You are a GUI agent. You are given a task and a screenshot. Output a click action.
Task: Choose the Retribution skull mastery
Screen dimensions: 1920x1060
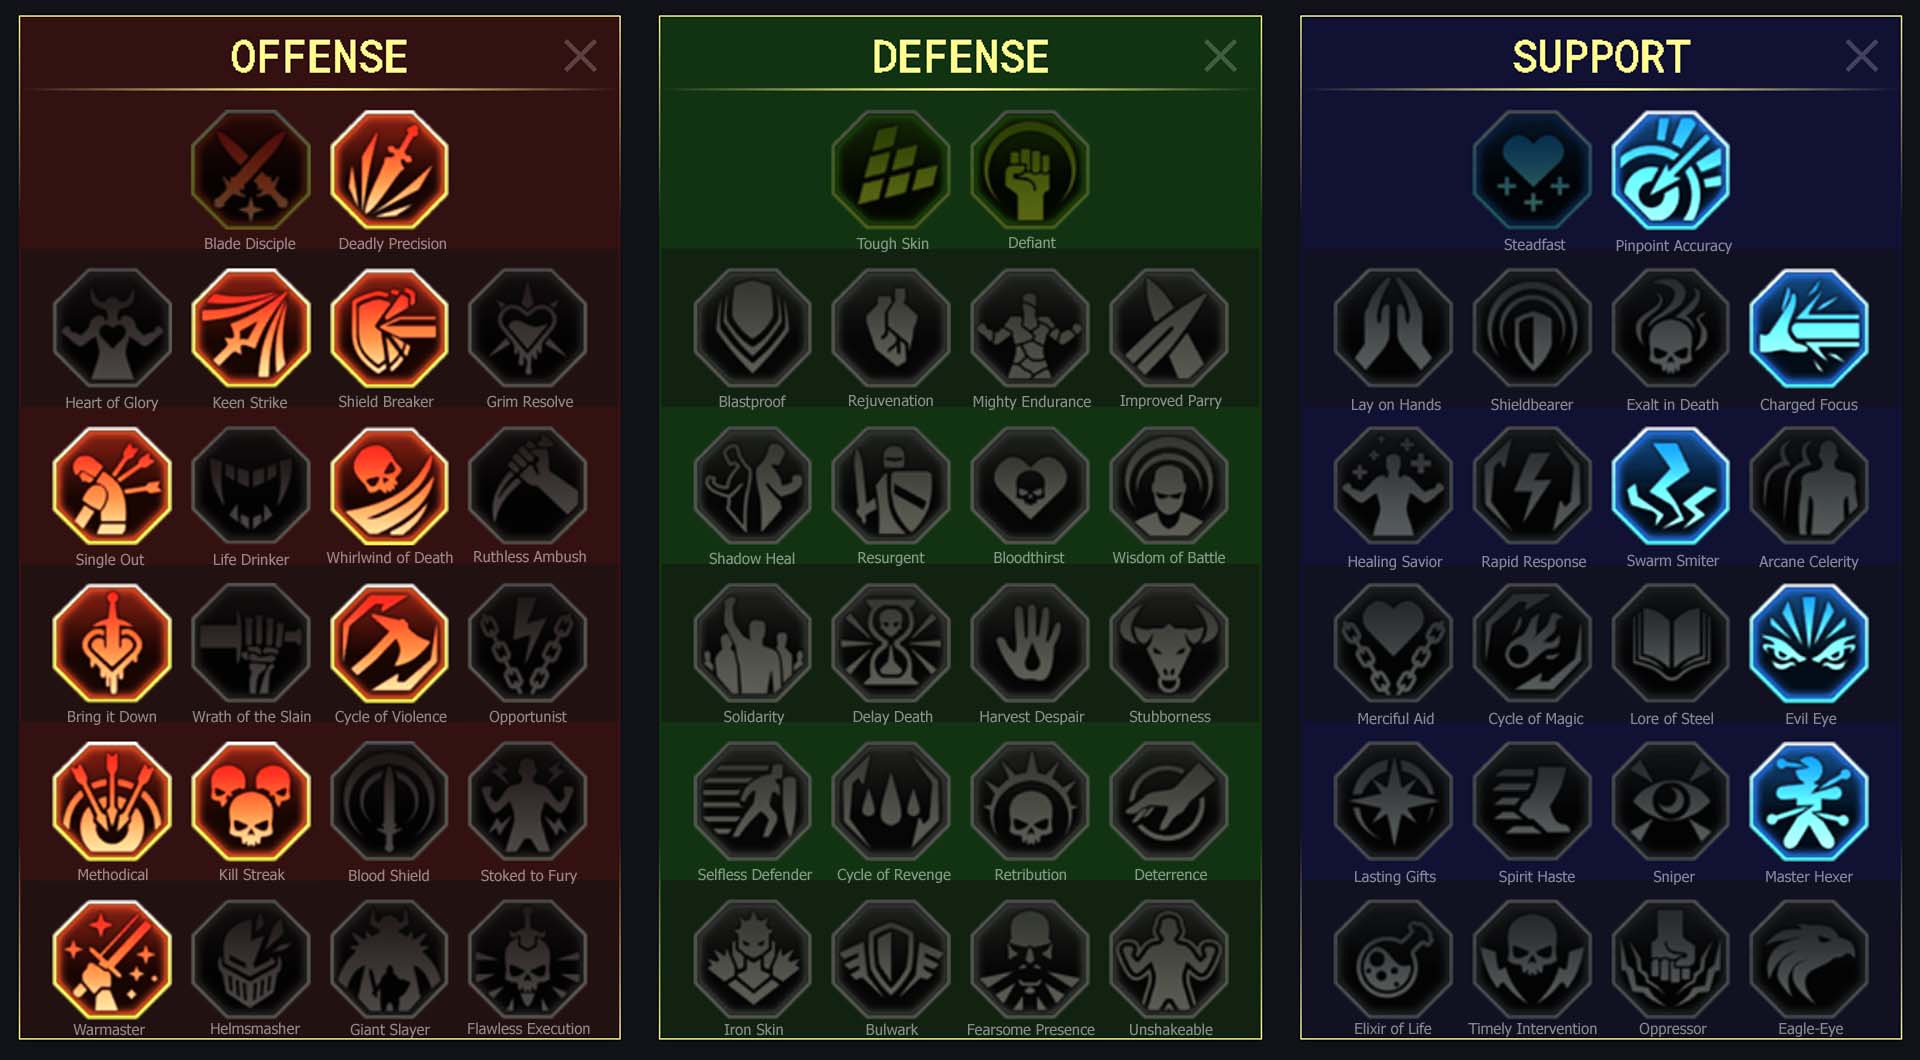coord(1030,802)
